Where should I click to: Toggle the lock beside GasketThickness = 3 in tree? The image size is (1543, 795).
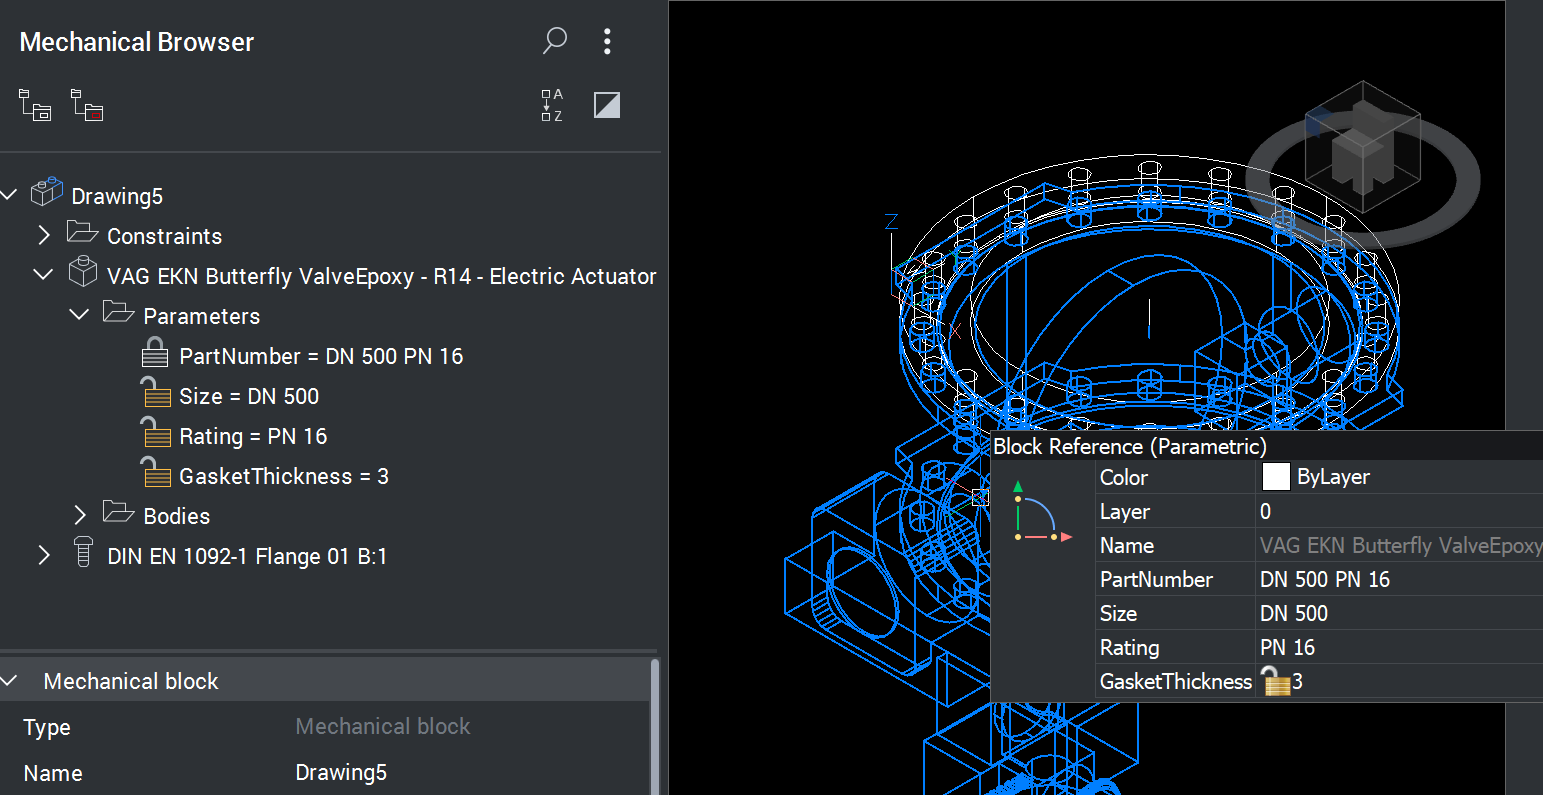coord(155,475)
